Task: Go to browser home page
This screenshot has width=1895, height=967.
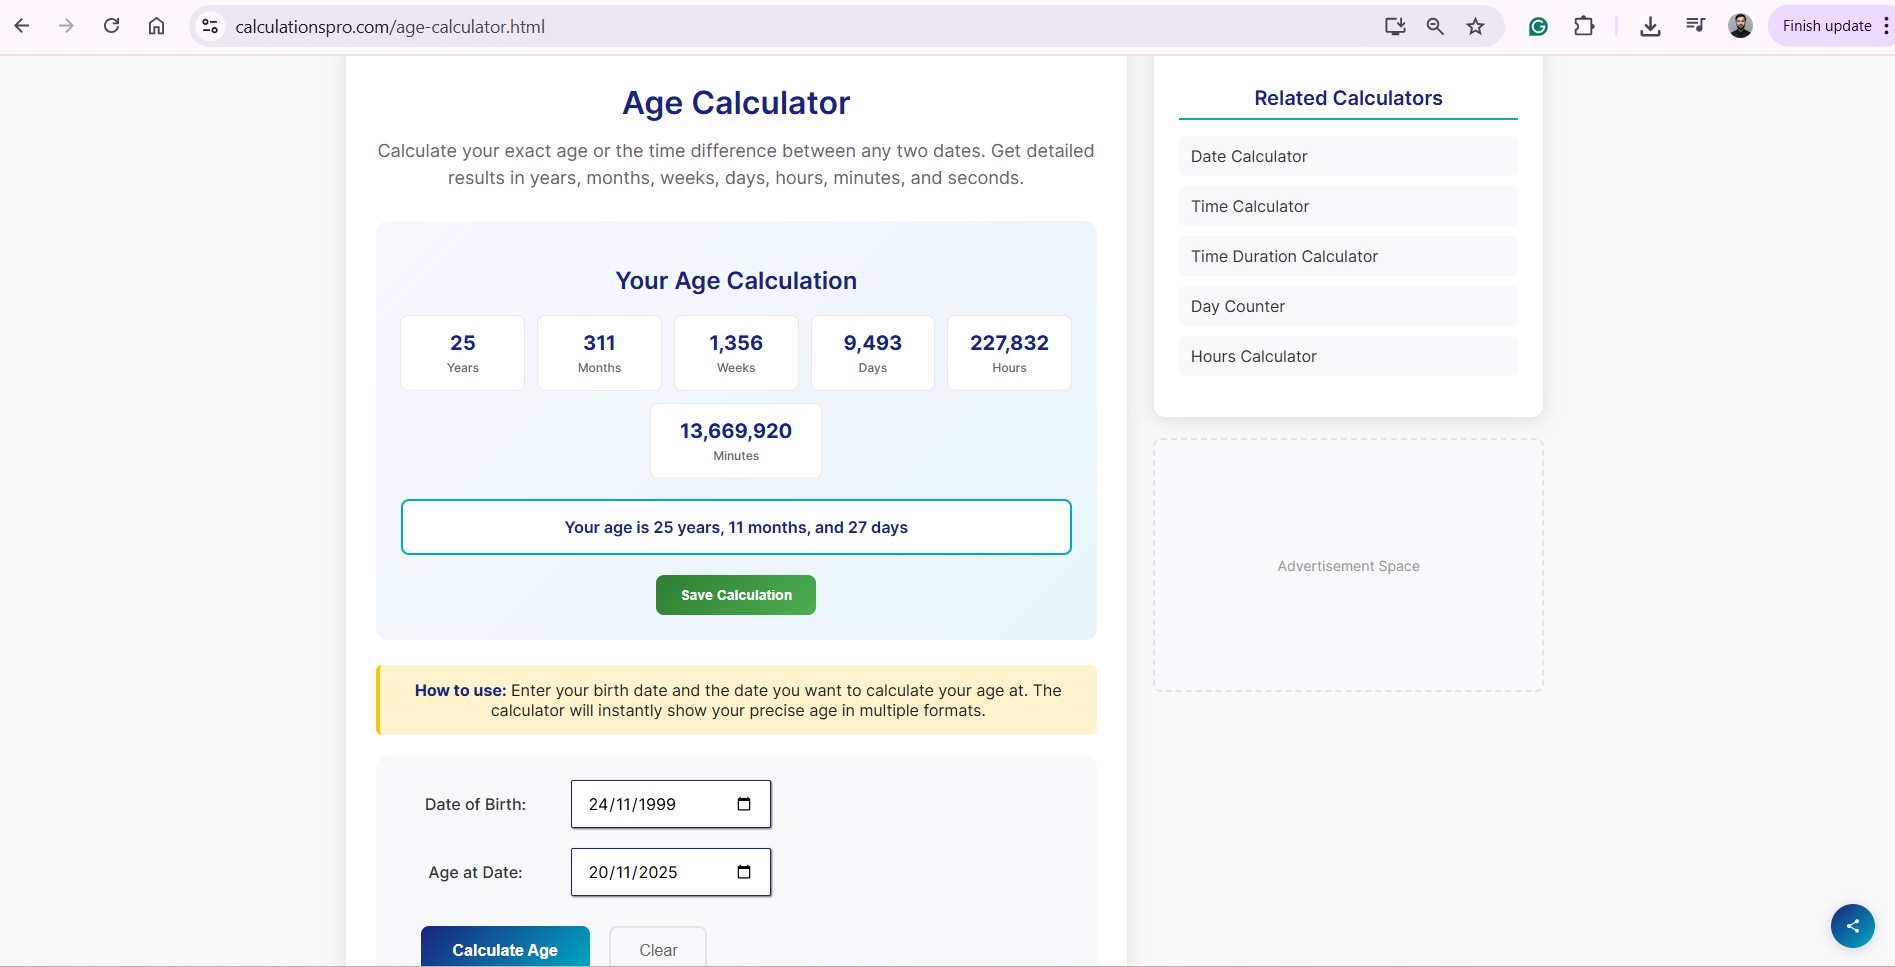Action: 156,26
